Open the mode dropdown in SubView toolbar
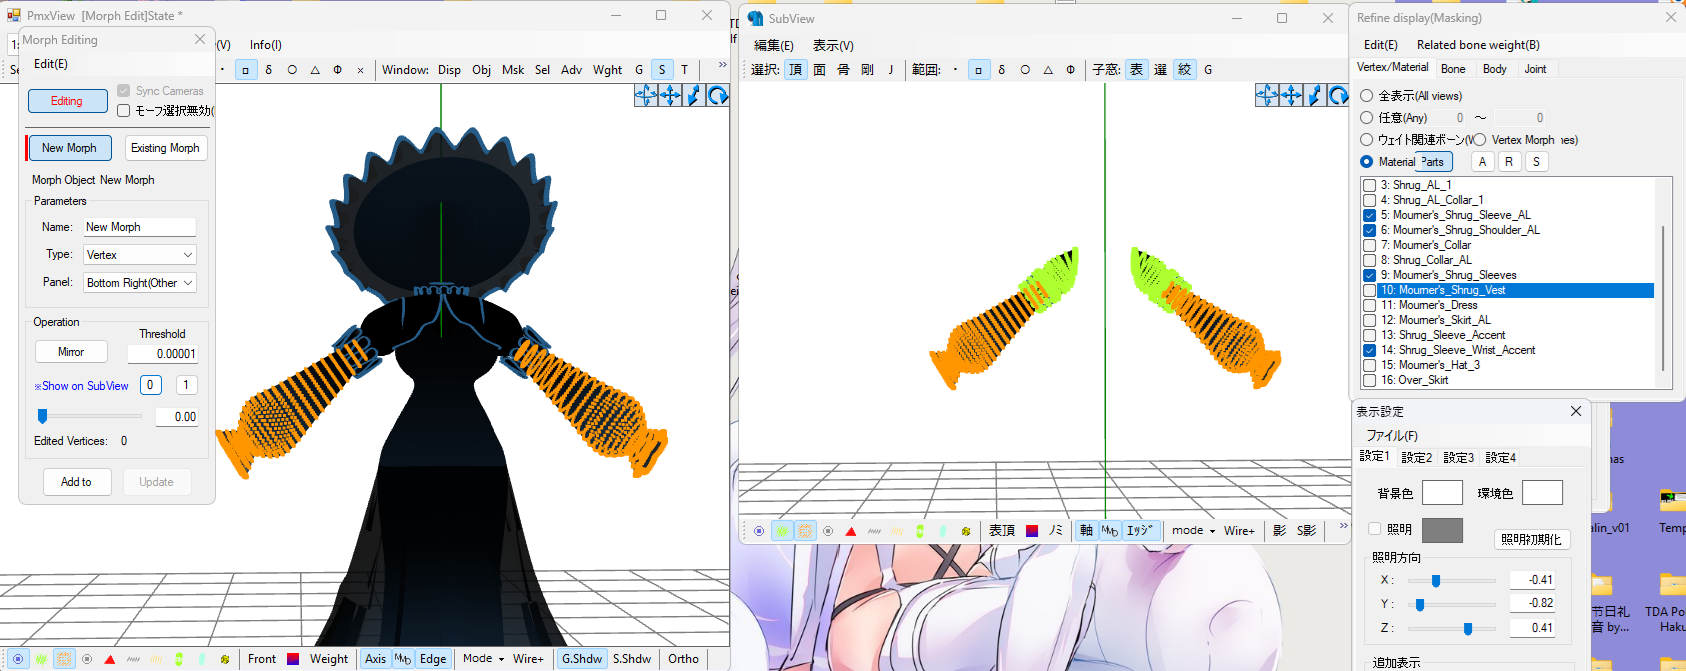The image size is (1686, 671). [x=1193, y=531]
